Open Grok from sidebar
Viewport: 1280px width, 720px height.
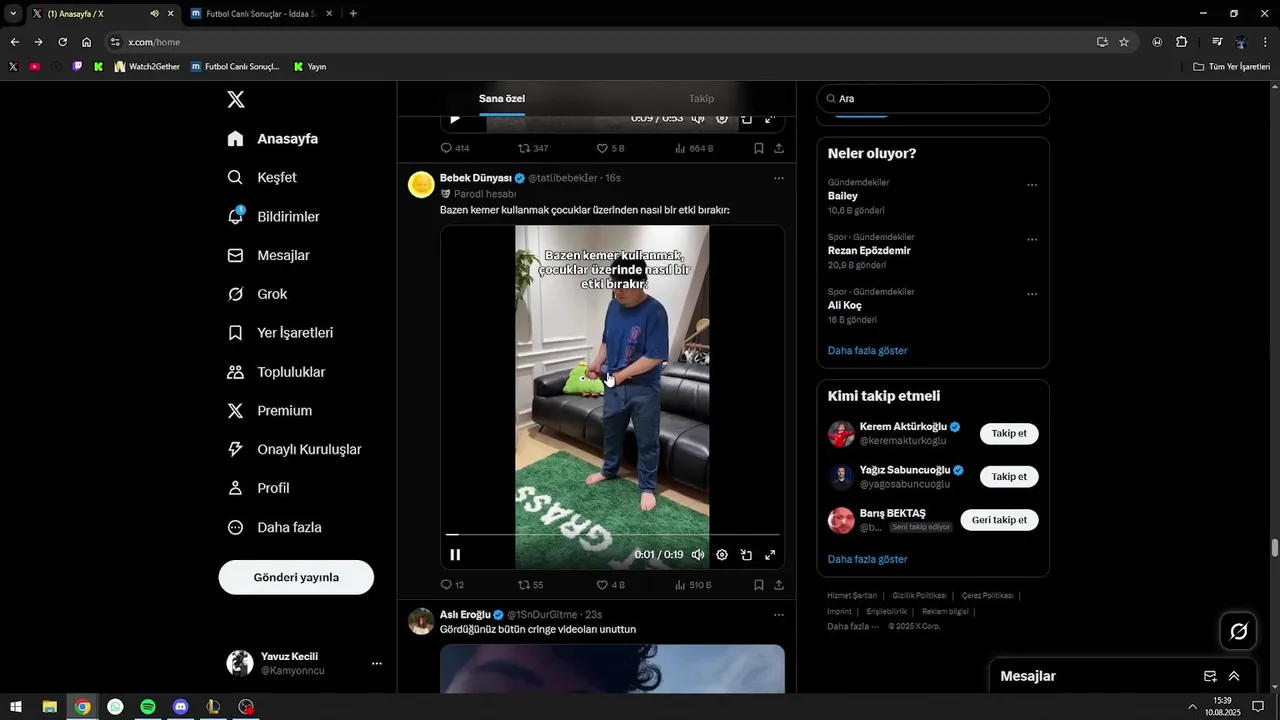click(x=257, y=294)
